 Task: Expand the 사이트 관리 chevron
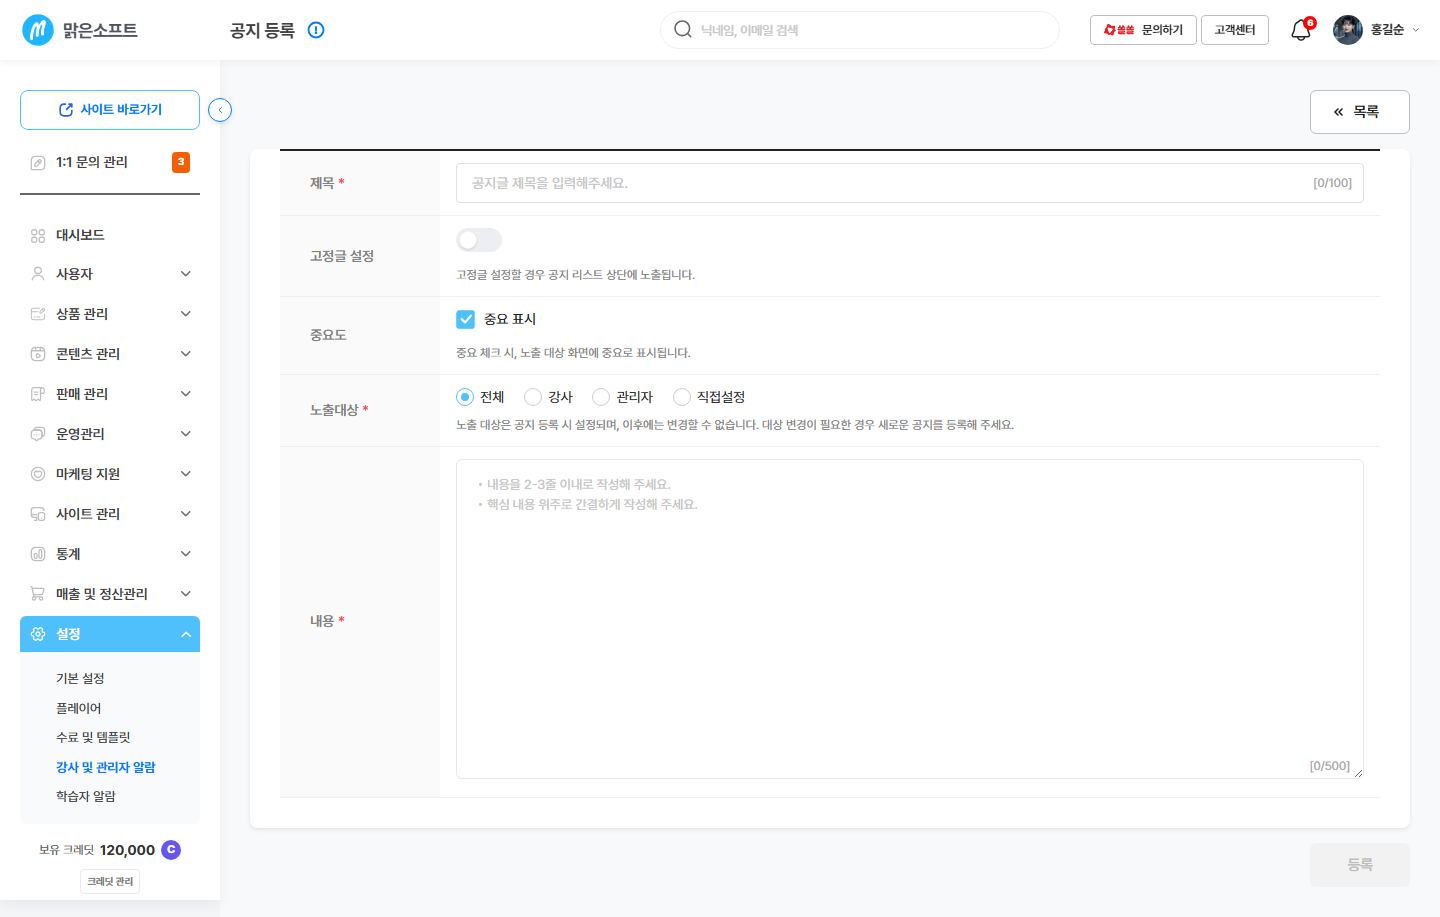point(185,514)
